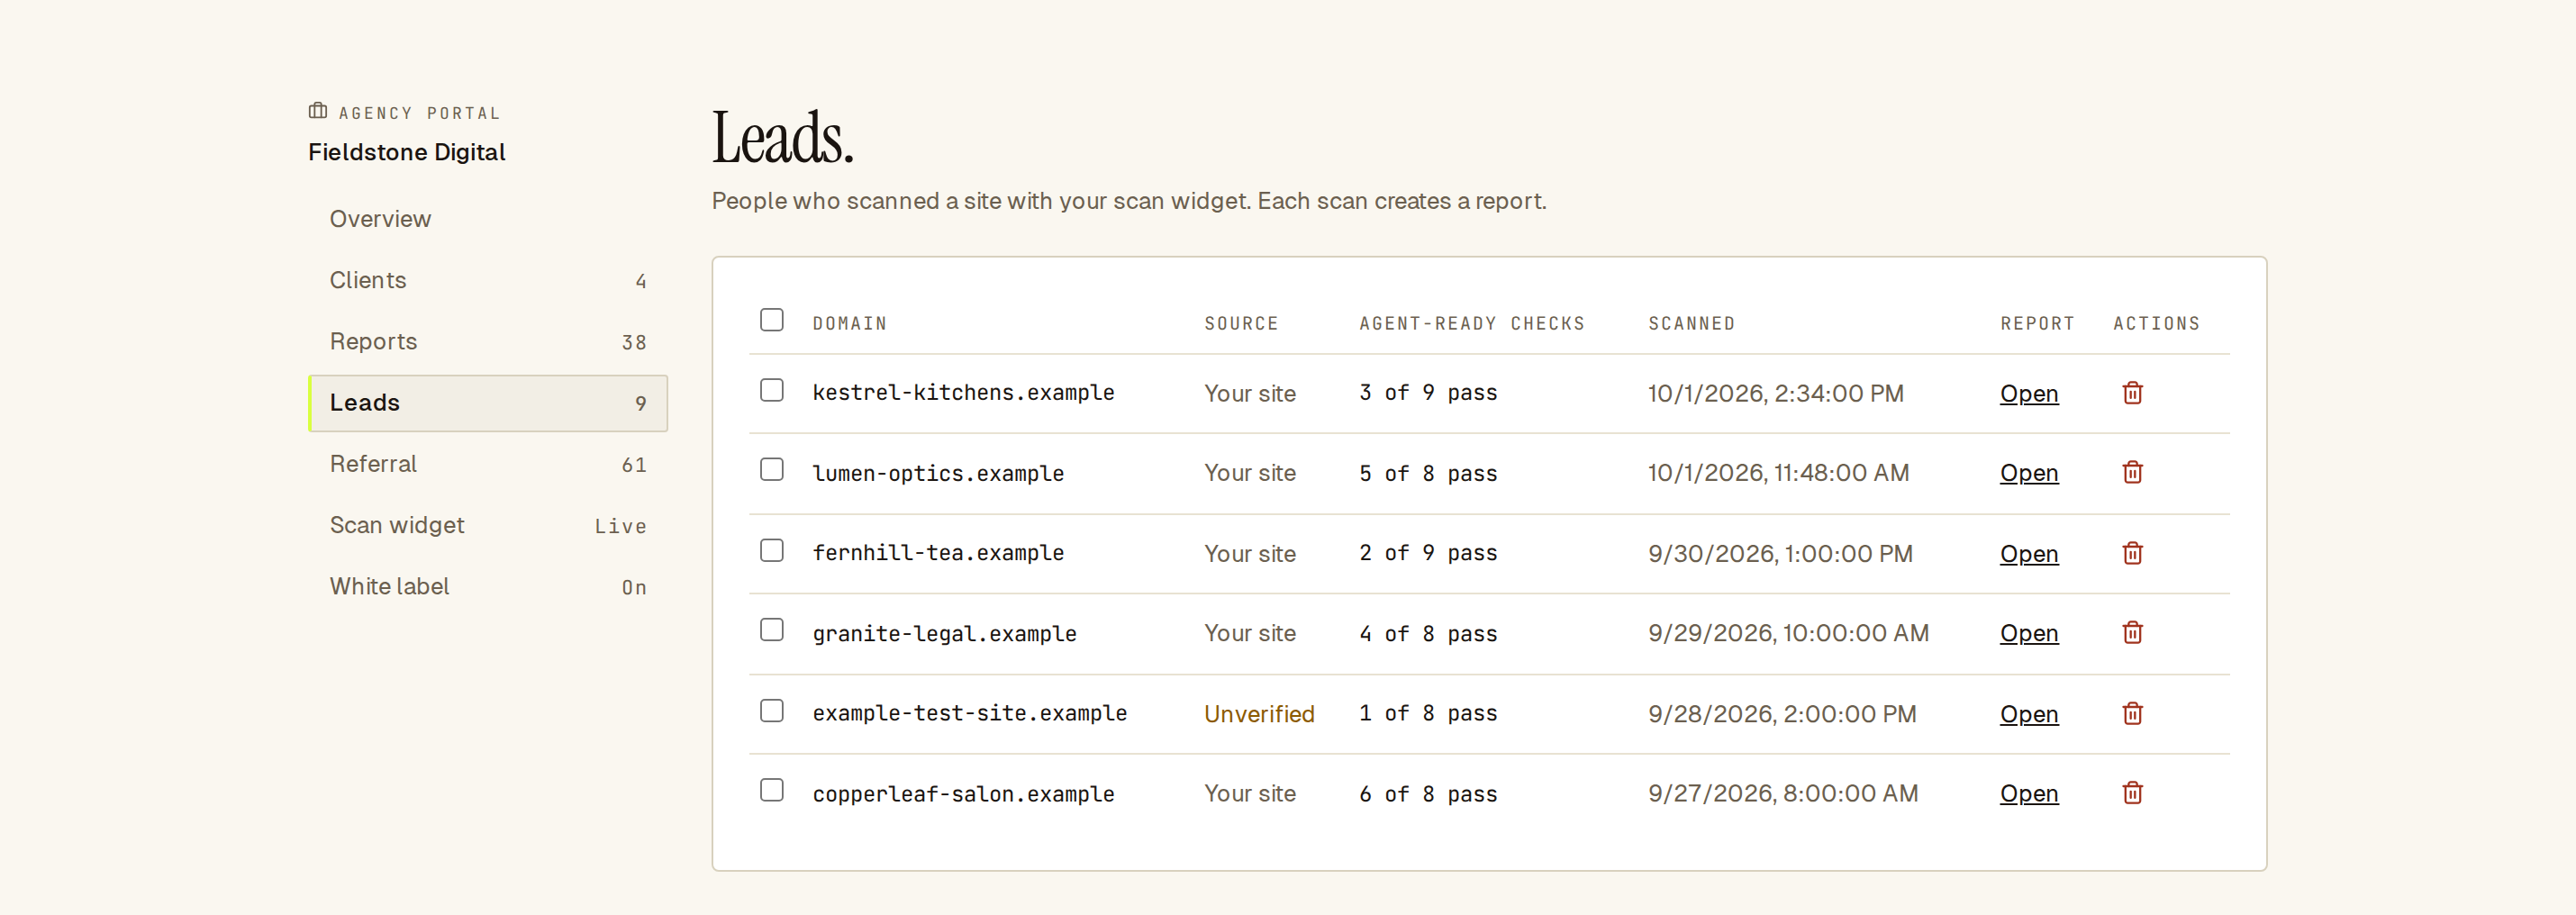
Task: Click the kestrel-kitchens.example domain name
Action: coord(963,393)
